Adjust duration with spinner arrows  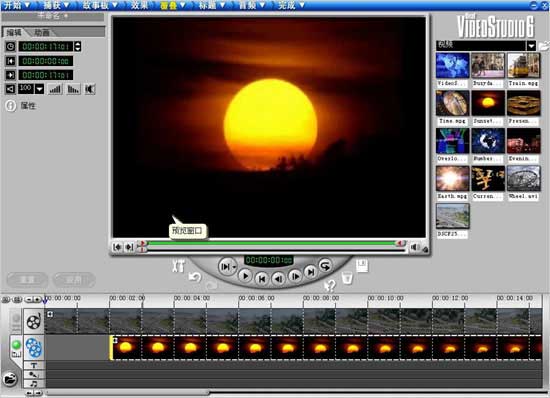coord(78,46)
